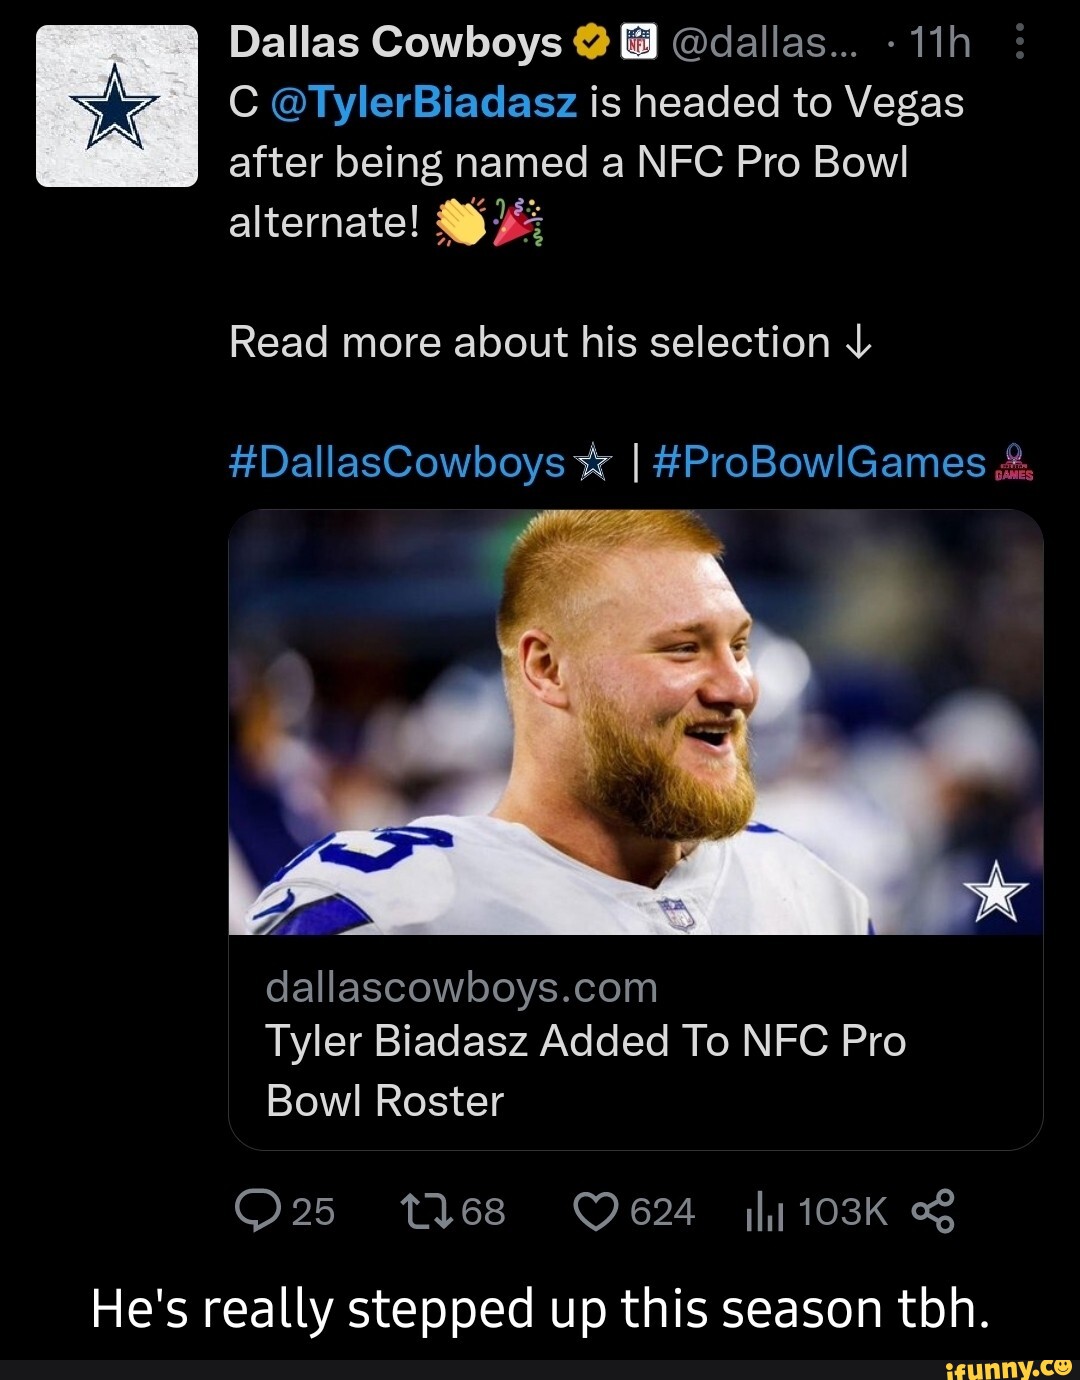
Task: Open the three-dot more options menu
Action: pyautogui.click(x=1019, y=43)
